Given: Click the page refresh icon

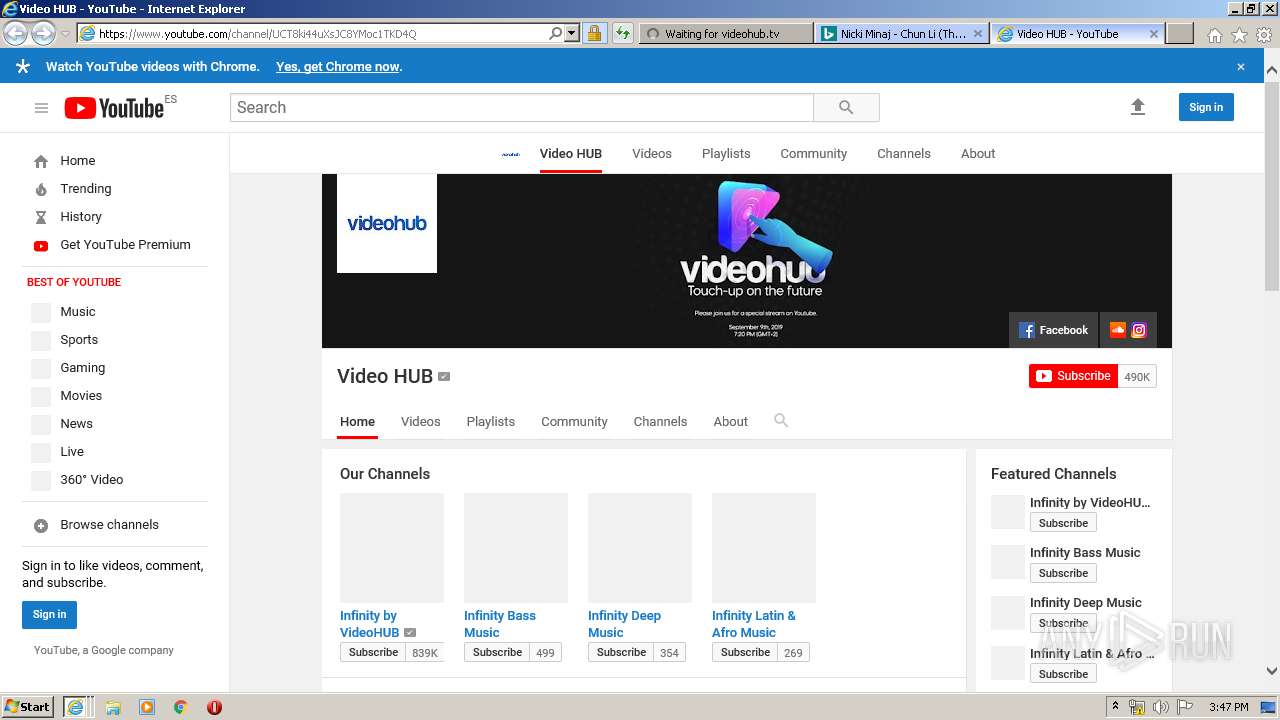Looking at the screenshot, I should tap(623, 33).
